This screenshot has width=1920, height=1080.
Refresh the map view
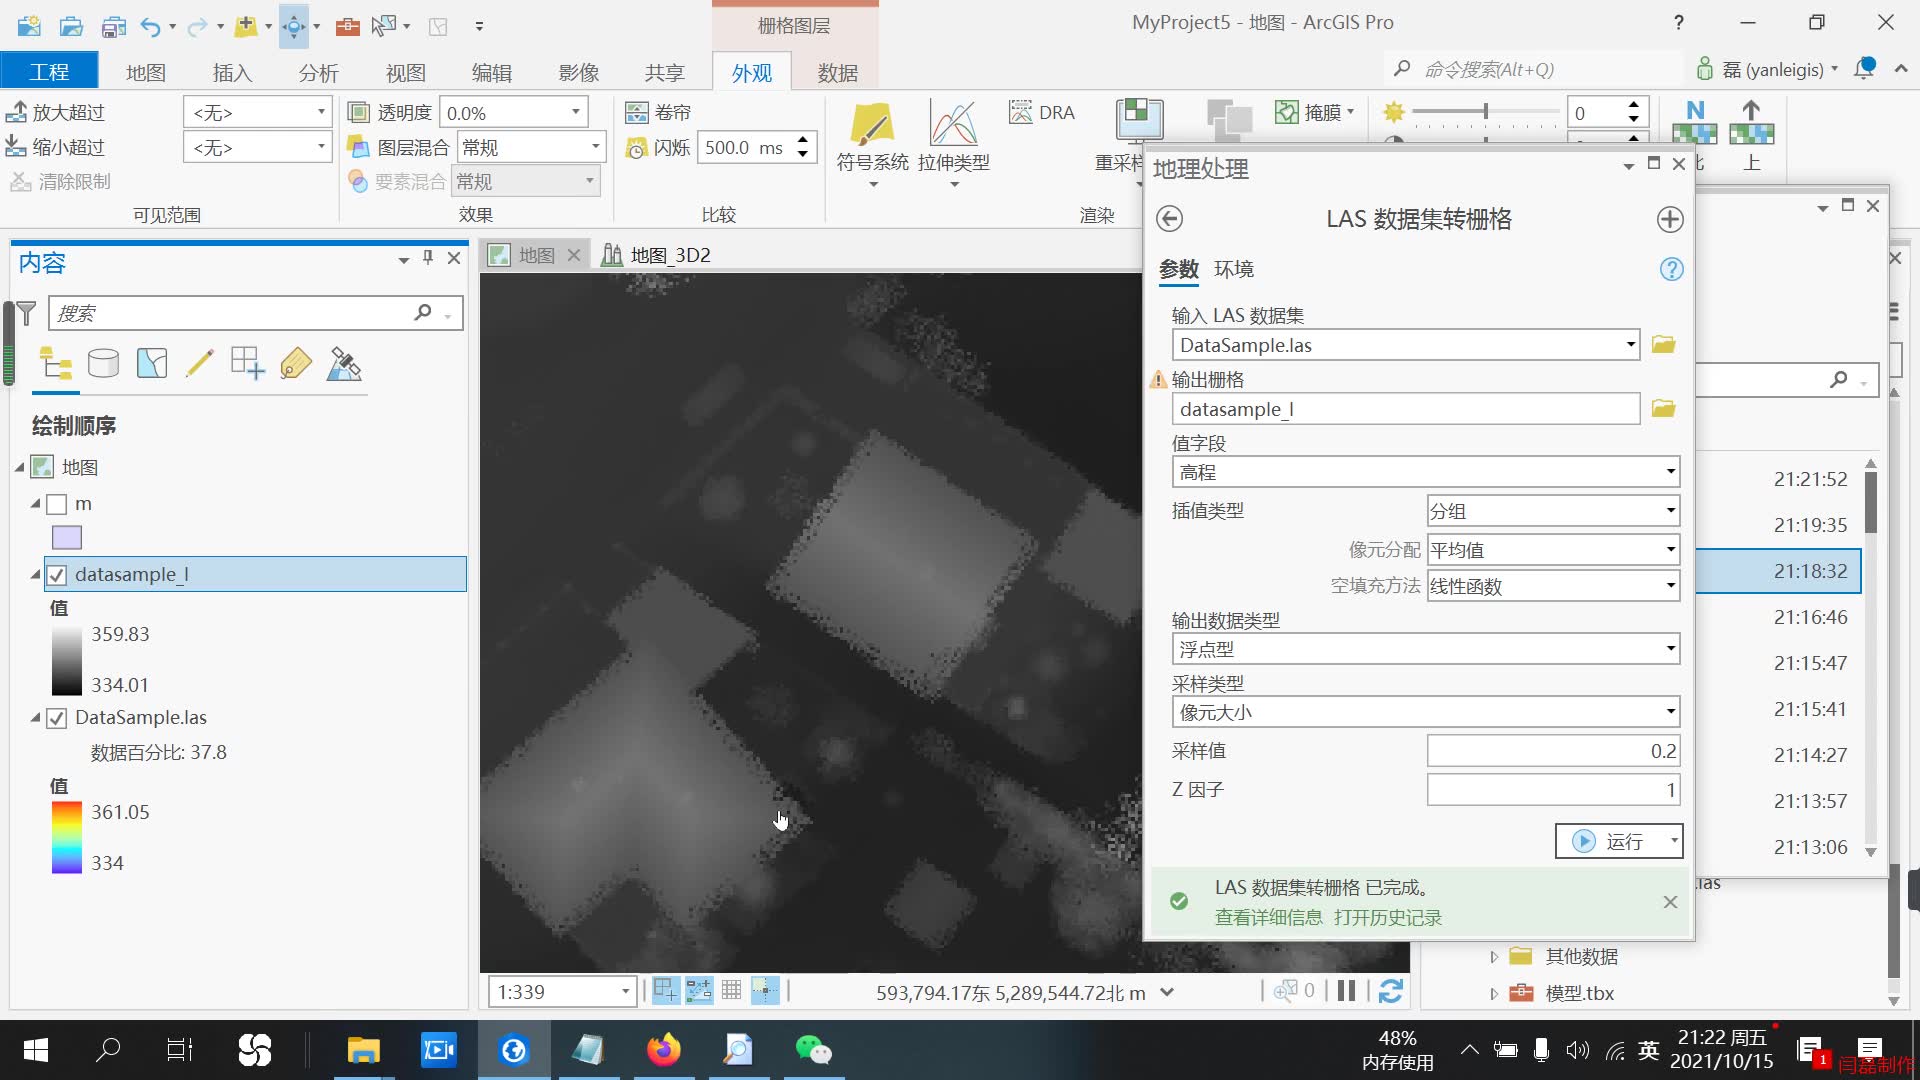click(1390, 991)
